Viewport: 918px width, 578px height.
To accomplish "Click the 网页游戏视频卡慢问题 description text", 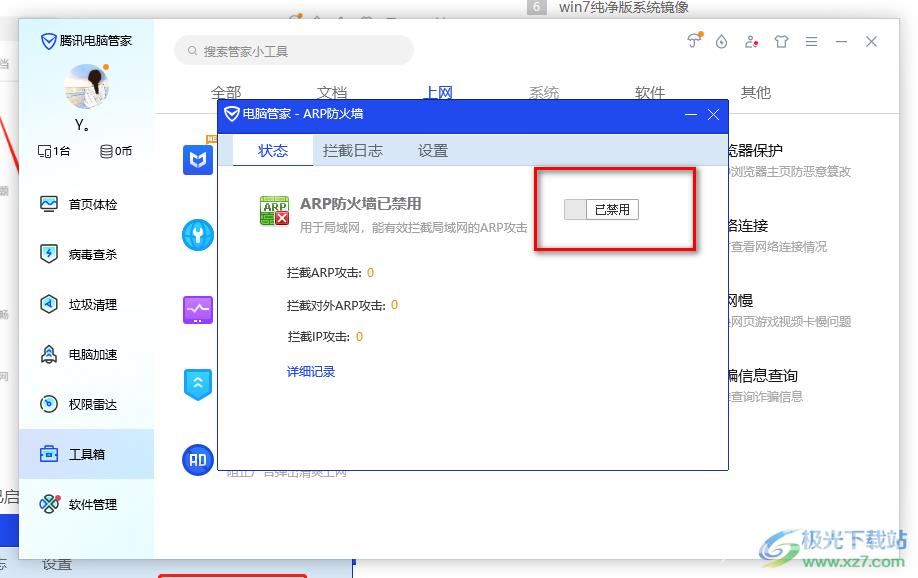I will pos(790,322).
